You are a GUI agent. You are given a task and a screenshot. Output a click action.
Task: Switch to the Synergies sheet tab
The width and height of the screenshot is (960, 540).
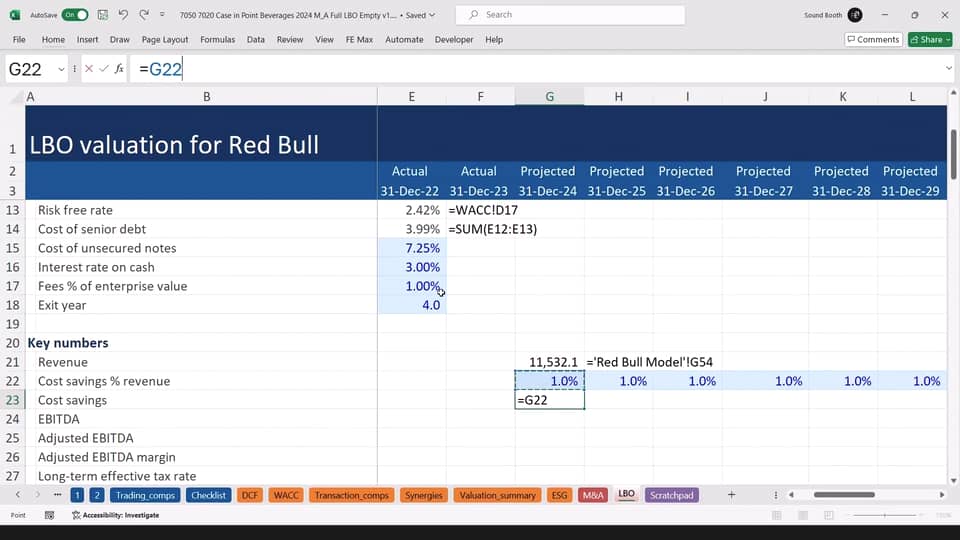click(424, 495)
